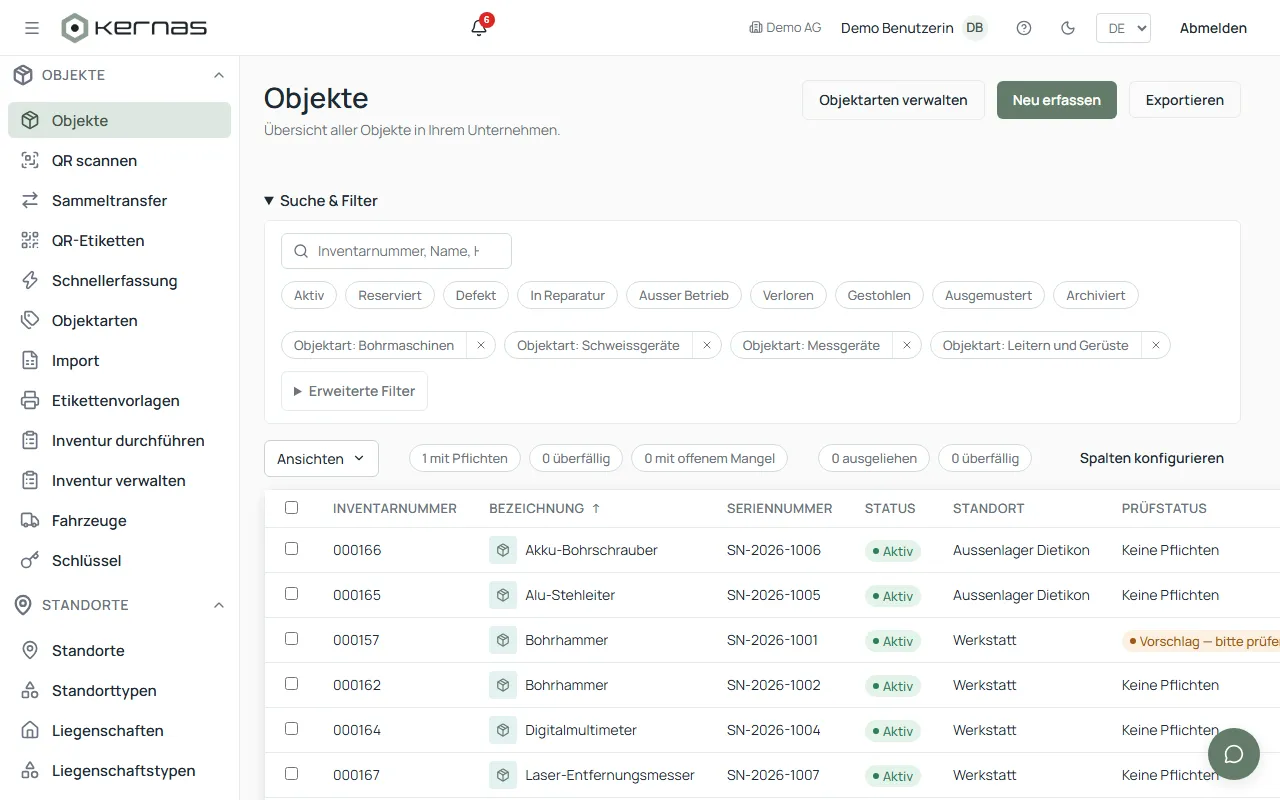Click the Alu-Stehleiter object icon
Viewport: 1280px width, 800px height.
[503, 595]
